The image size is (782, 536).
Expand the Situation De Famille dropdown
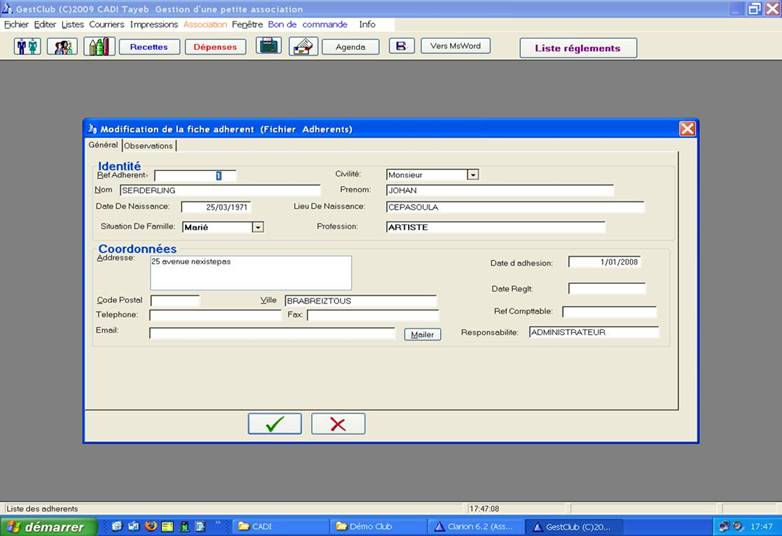click(257, 227)
